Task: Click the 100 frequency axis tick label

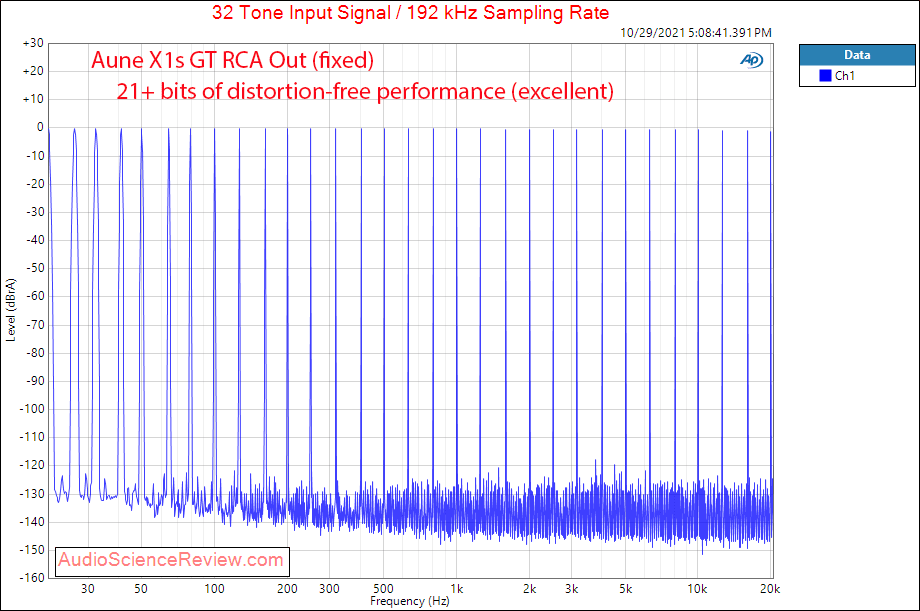Action: [214, 589]
